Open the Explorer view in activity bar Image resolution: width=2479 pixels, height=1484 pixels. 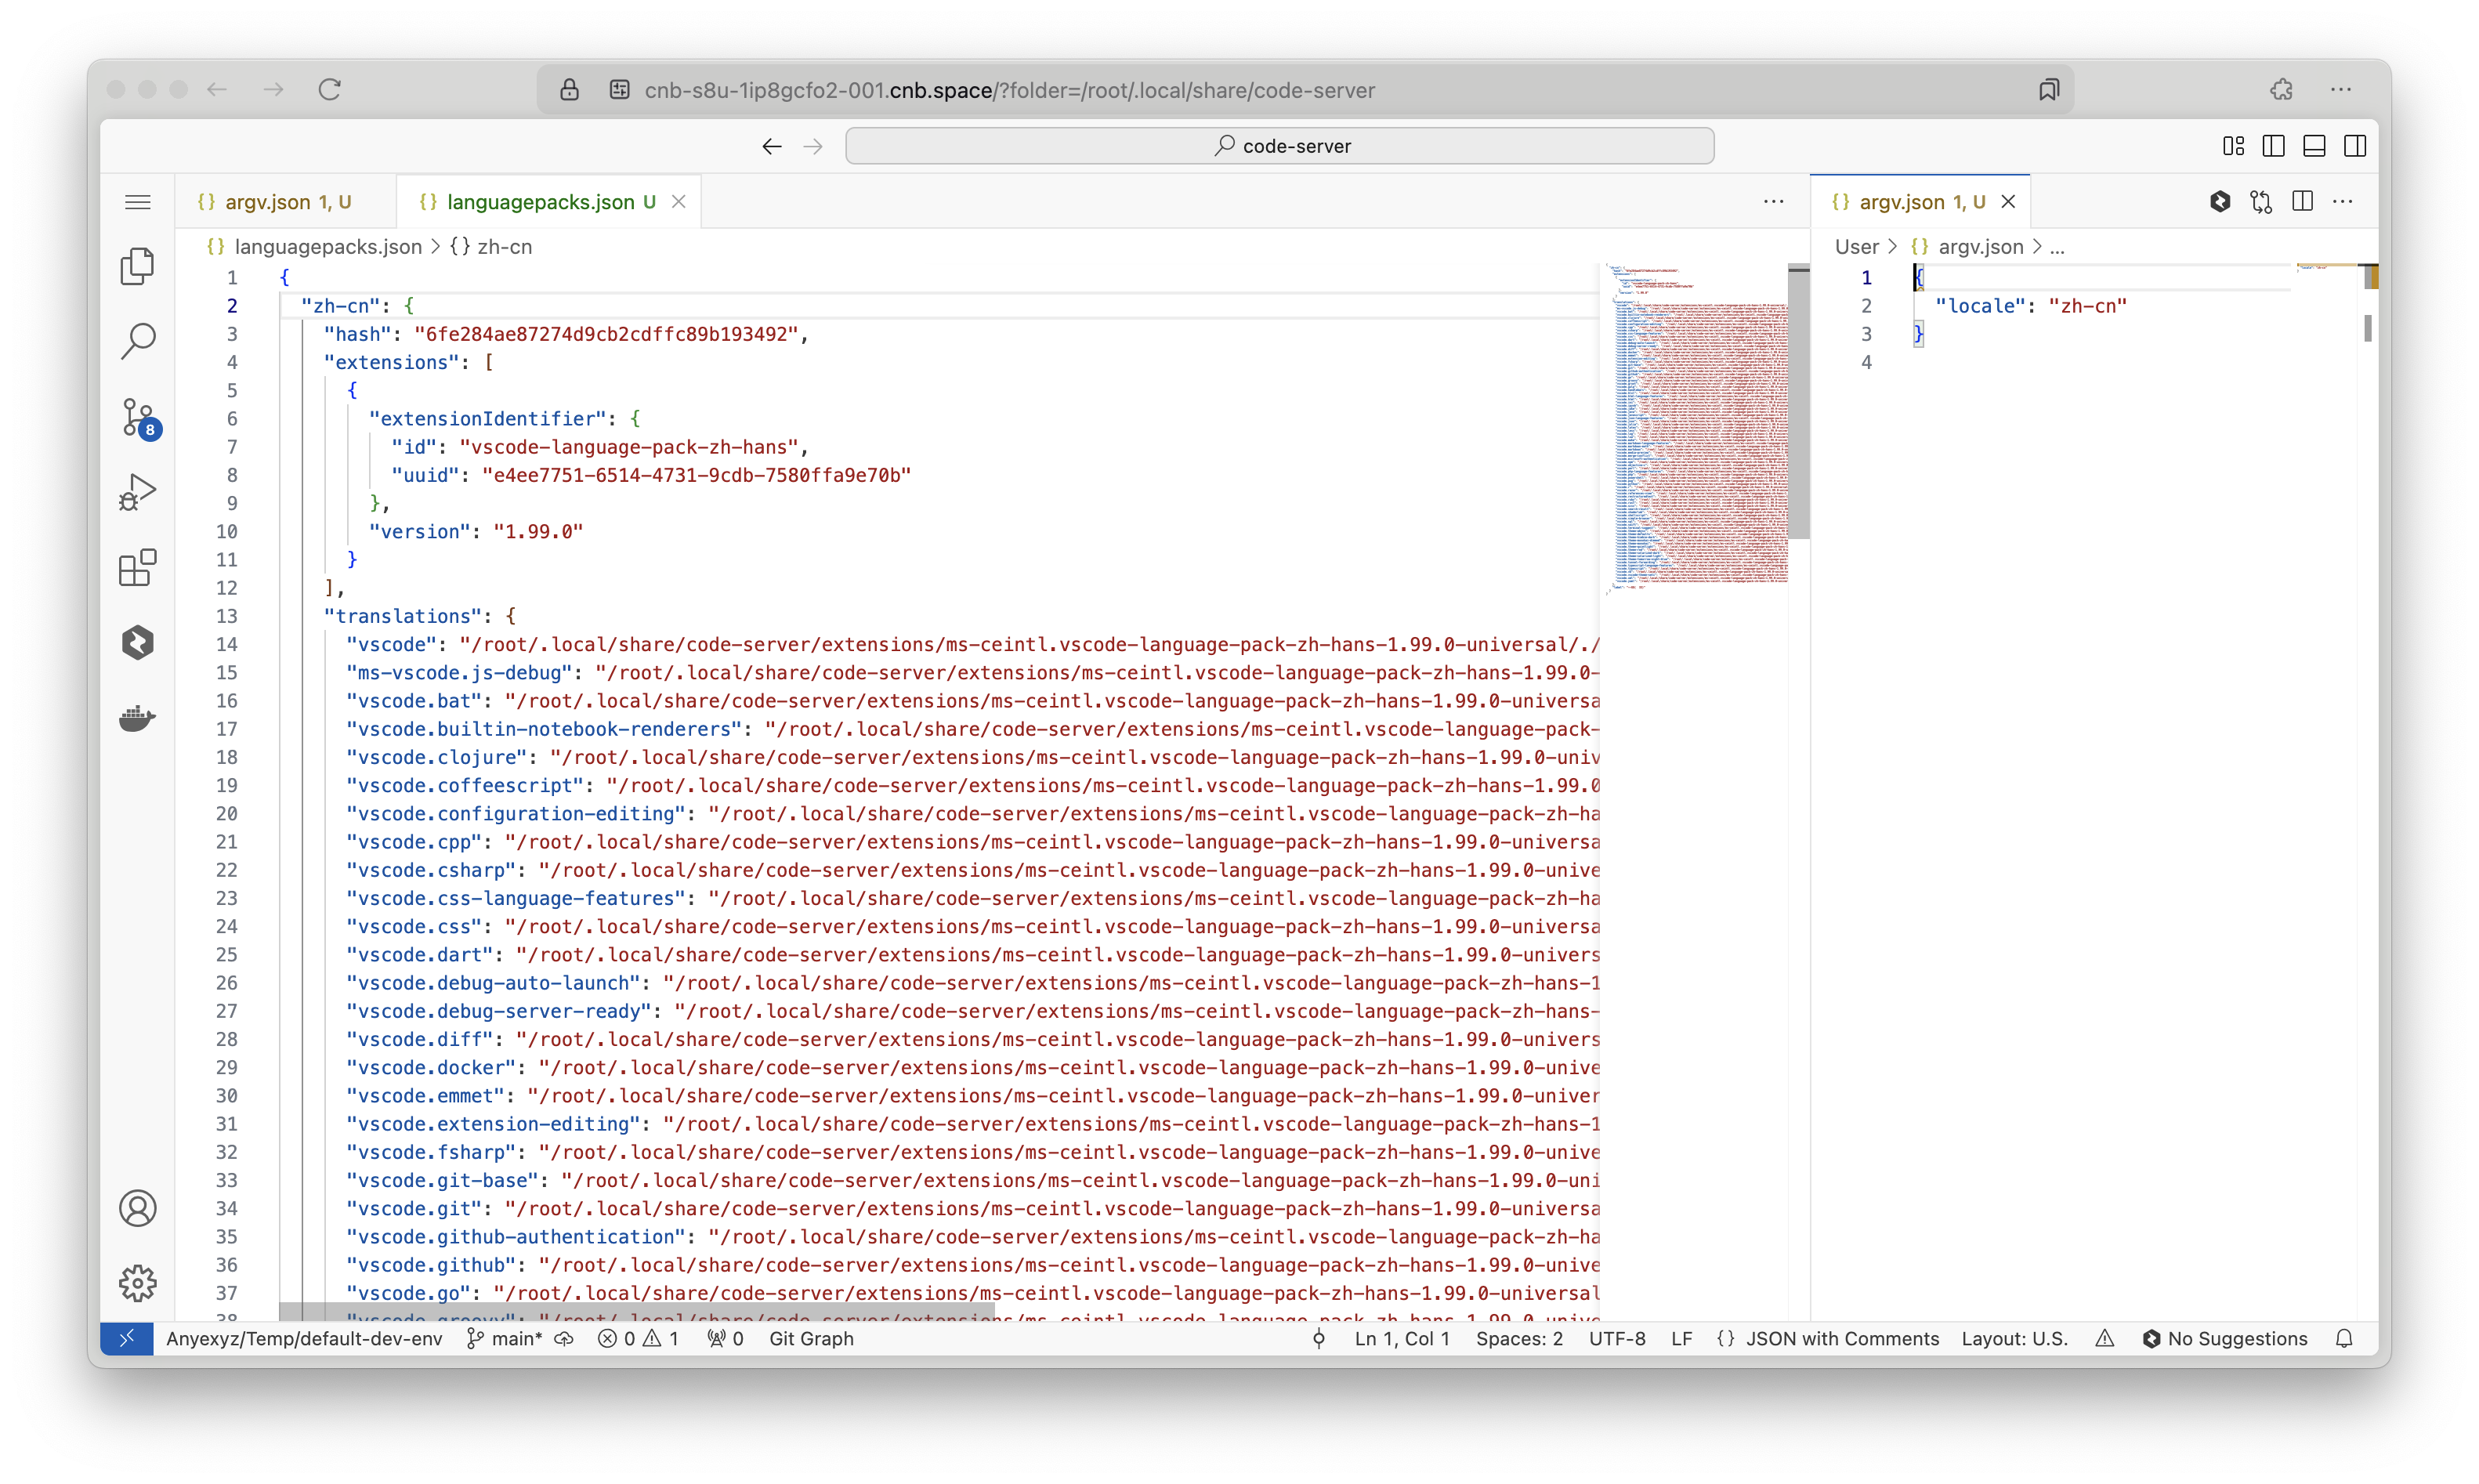[x=138, y=266]
